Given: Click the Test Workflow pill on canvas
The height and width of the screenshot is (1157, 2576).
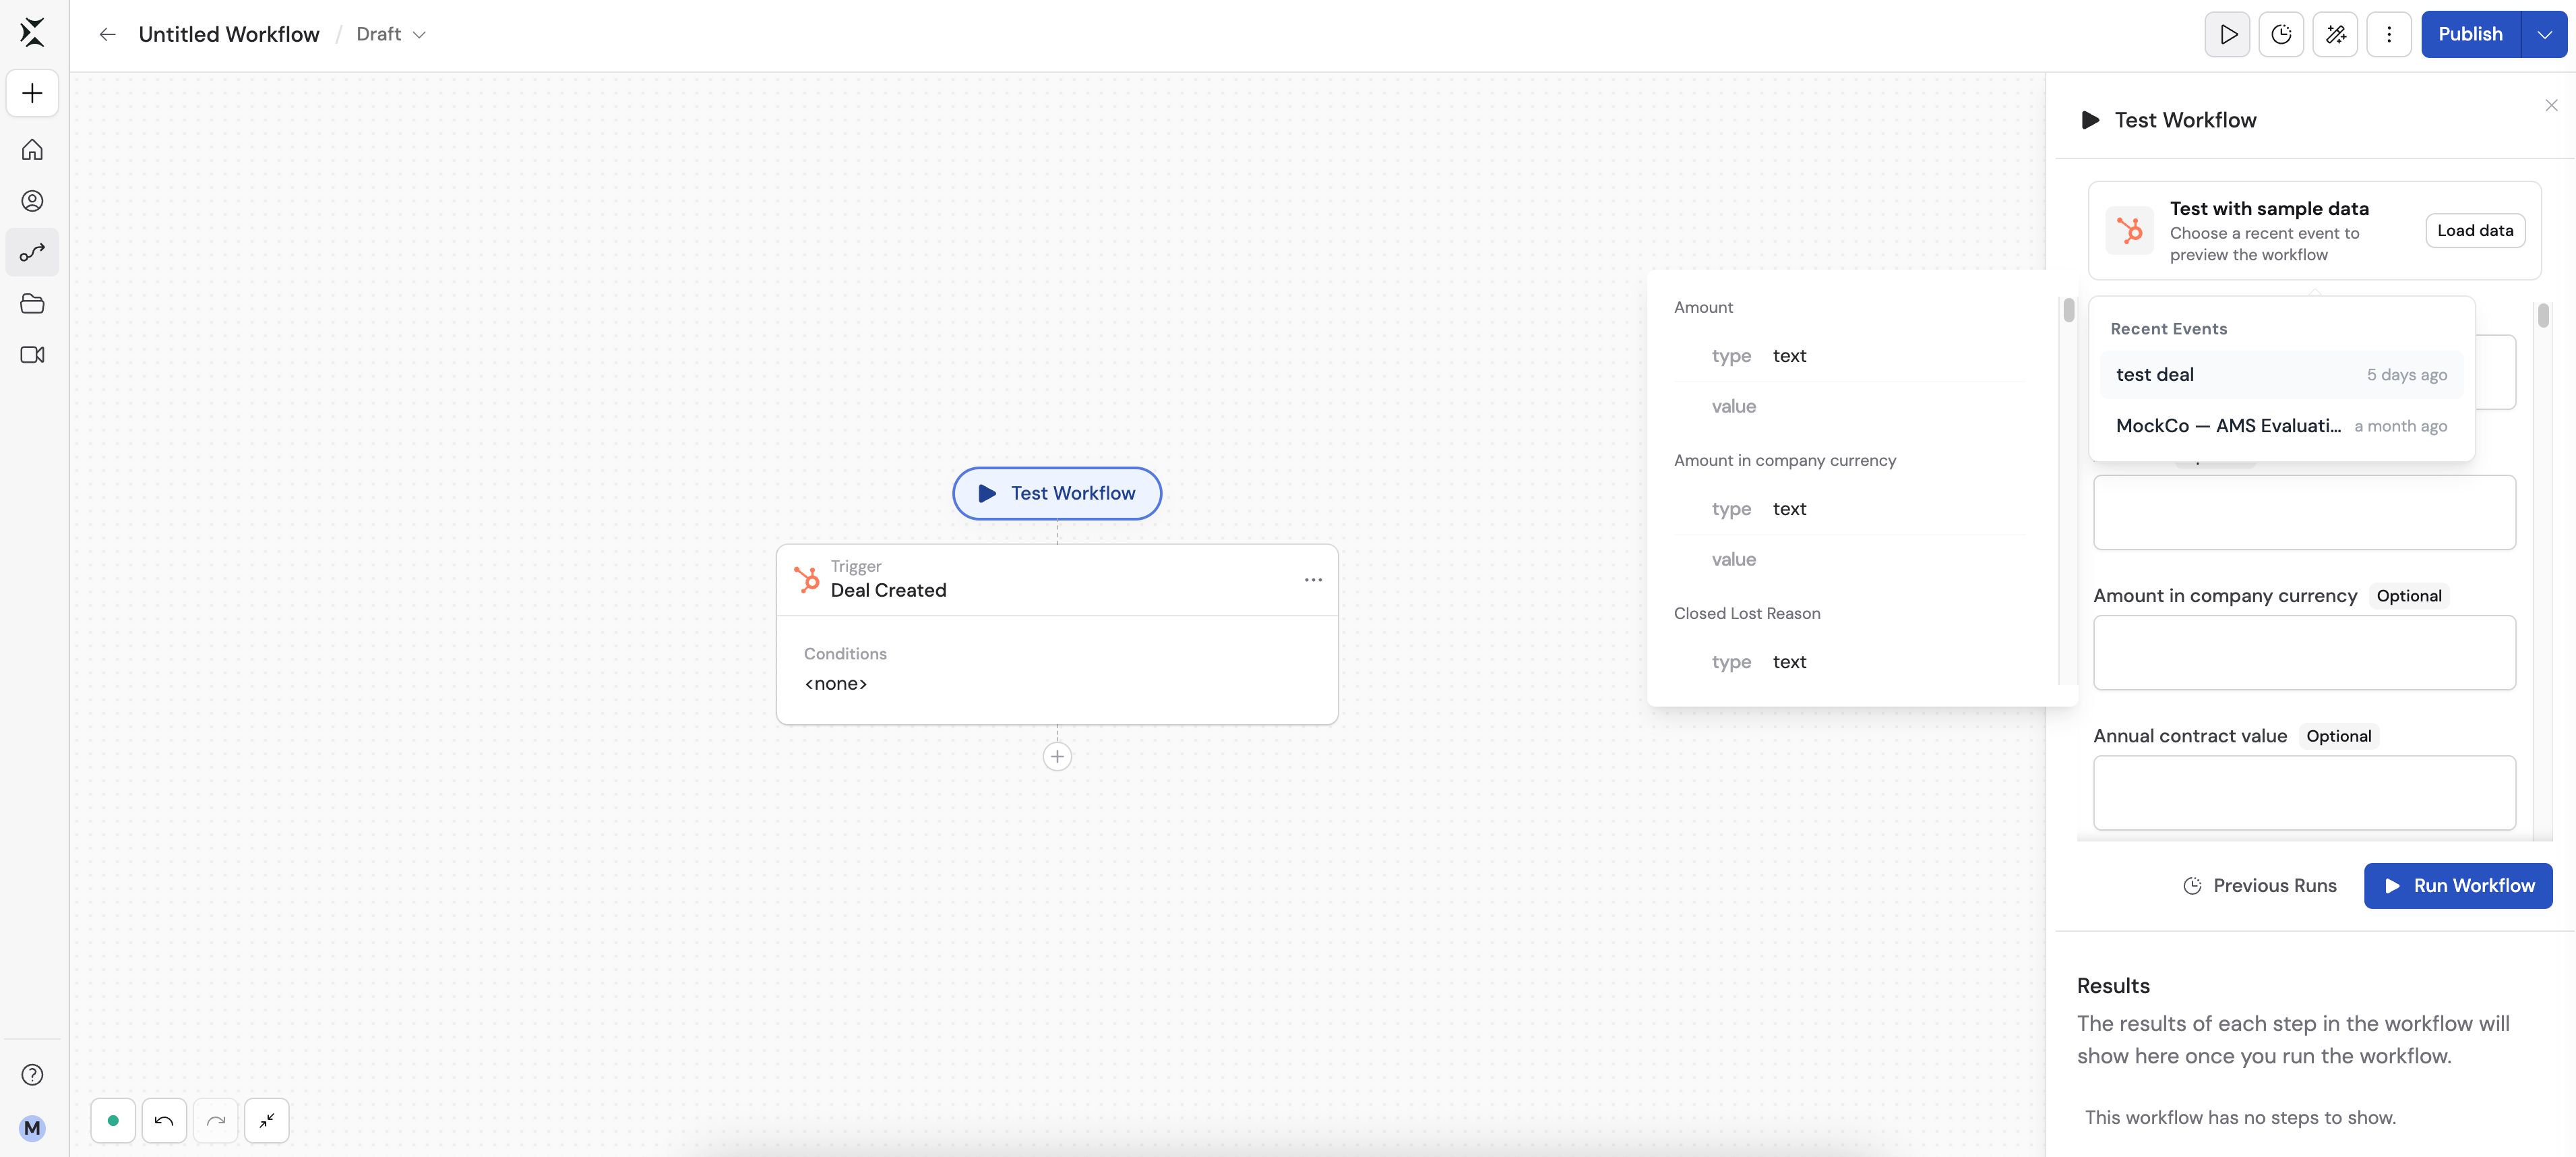Looking at the screenshot, I should click(x=1057, y=494).
